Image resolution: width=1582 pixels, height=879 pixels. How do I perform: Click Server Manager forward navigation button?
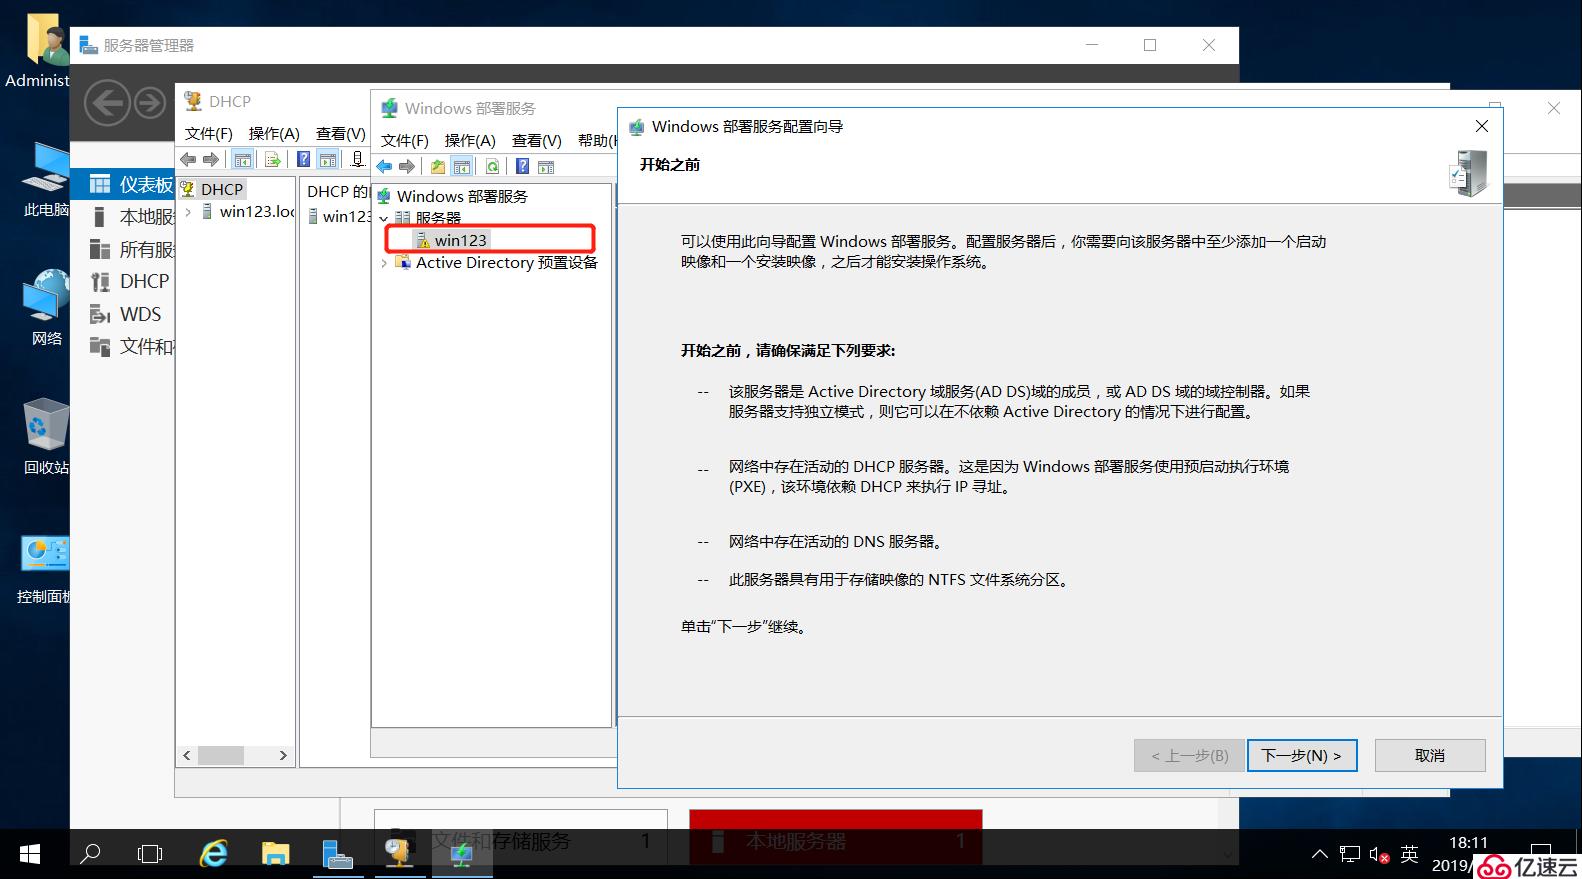tap(150, 103)
